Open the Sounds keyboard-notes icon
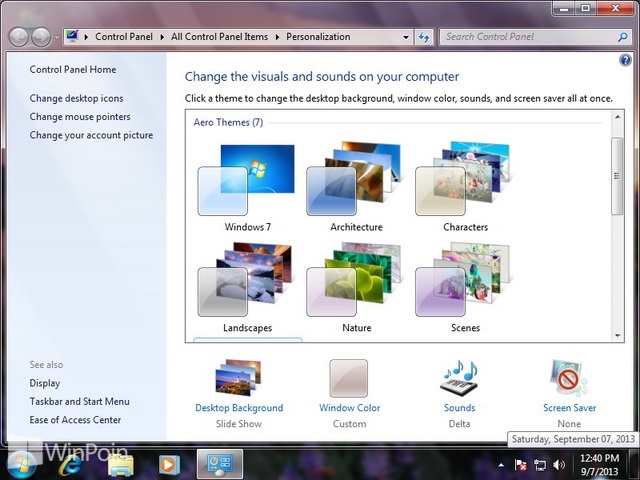This screenshot has height=480, width=640. (460, 378)
